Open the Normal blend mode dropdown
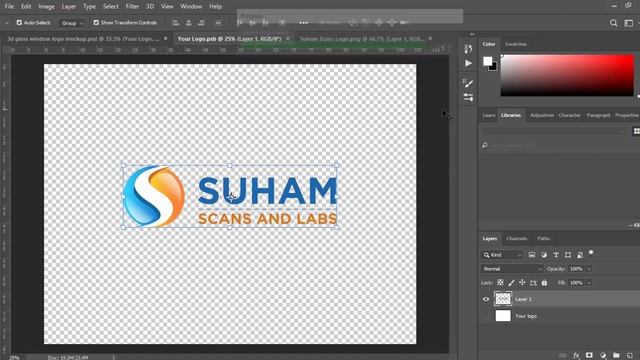The image size is (640, 360). (512, 269)
